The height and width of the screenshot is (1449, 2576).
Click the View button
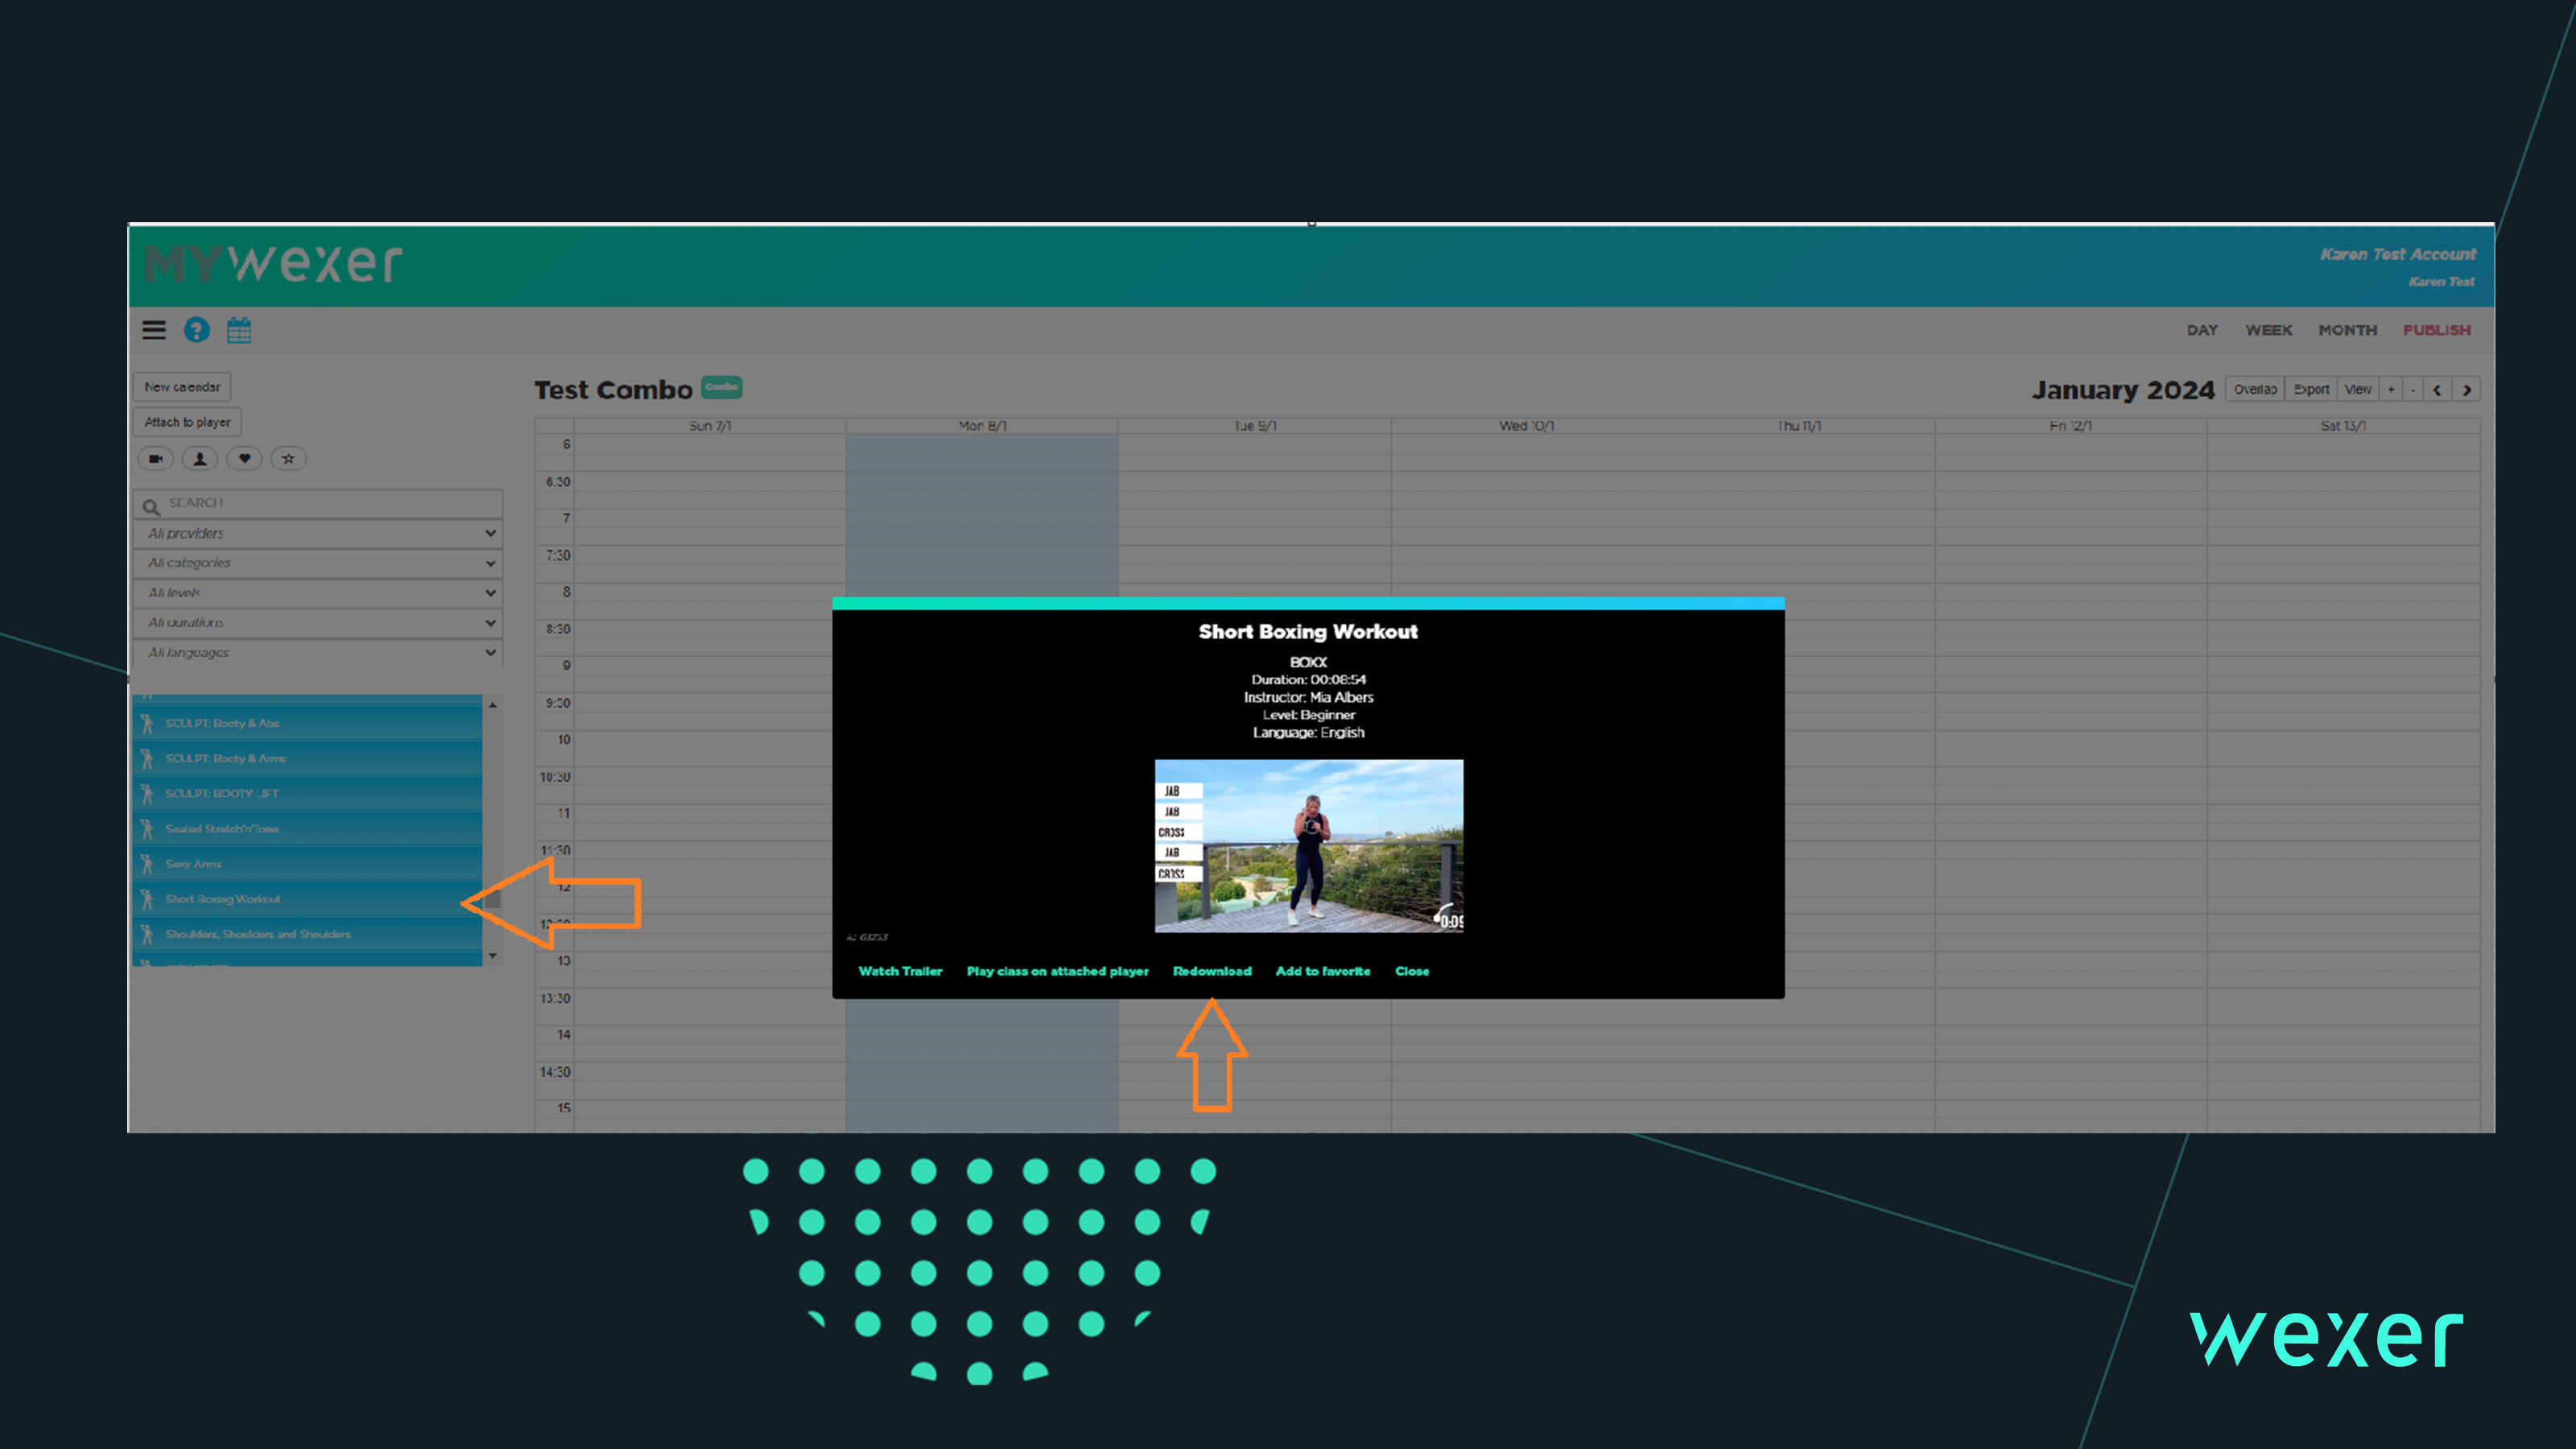[x=2358, y=390]
